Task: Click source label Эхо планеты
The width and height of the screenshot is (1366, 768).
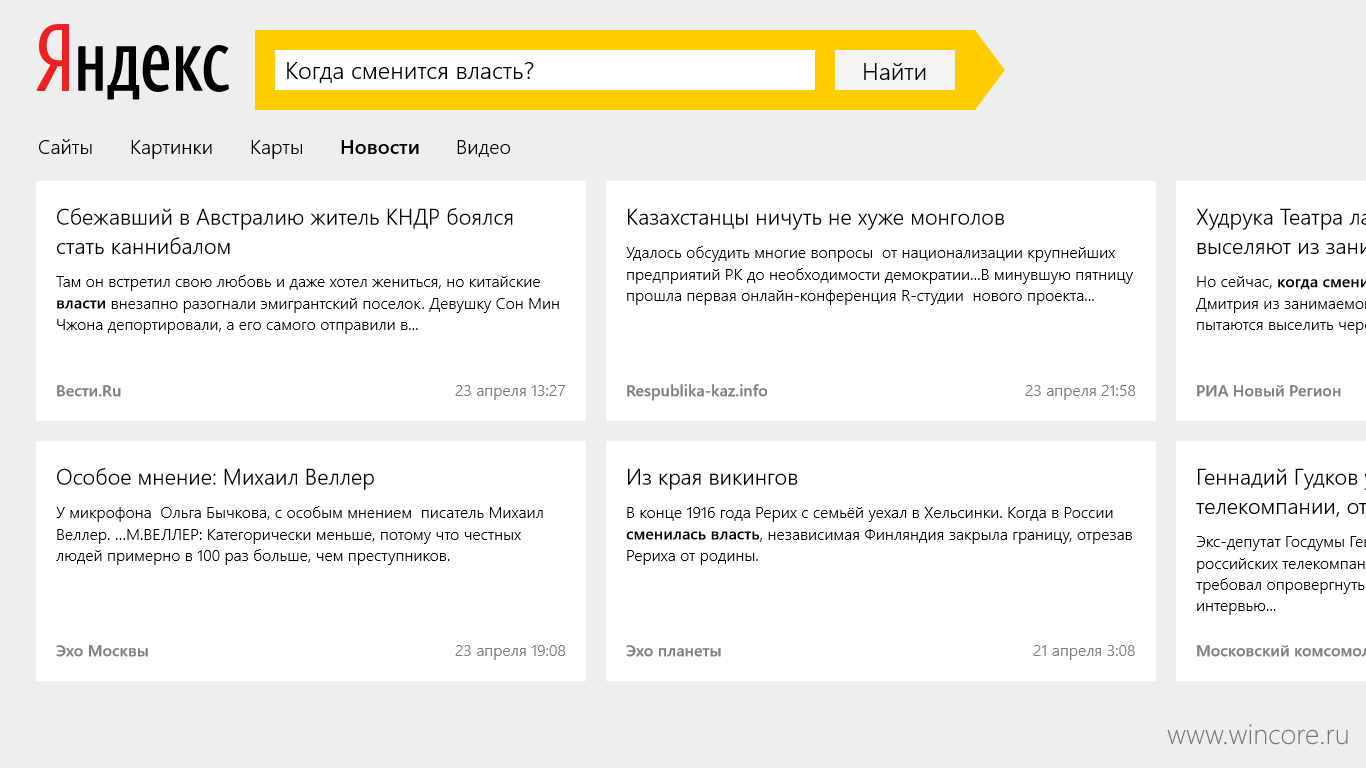Action: tap(673, 651)
